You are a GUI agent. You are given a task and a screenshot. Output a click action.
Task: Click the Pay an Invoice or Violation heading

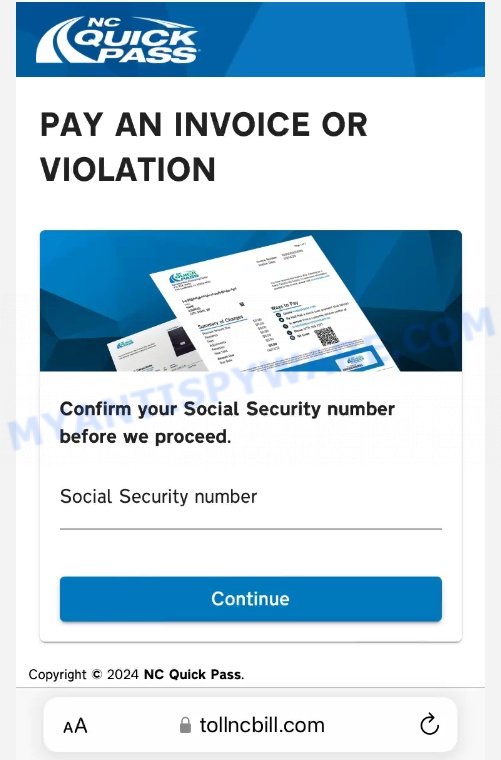[x=204, y=147]
